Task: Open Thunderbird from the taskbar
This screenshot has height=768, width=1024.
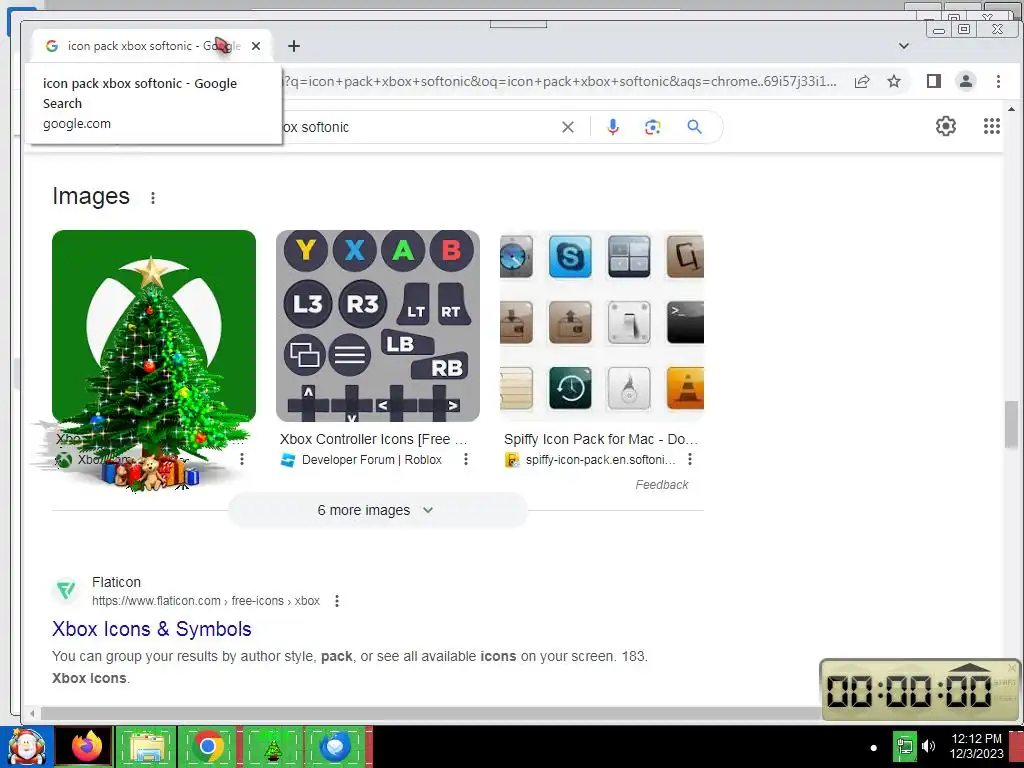Action: click(x=336, y=746)
